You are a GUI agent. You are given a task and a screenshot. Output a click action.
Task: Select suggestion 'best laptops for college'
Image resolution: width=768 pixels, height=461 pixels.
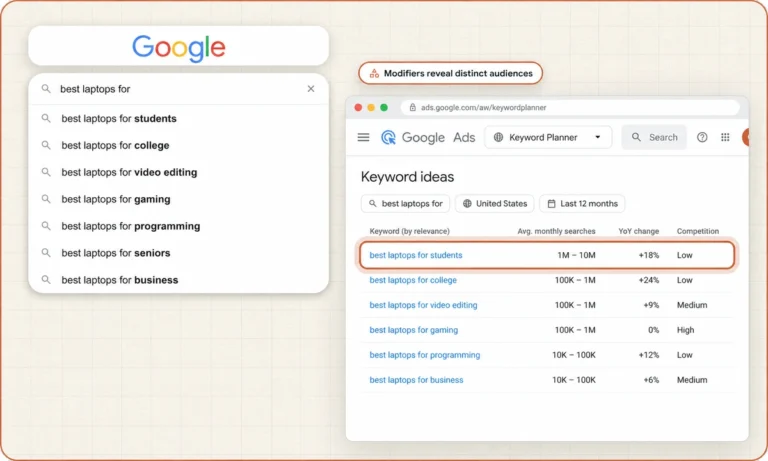coord(179,146)
